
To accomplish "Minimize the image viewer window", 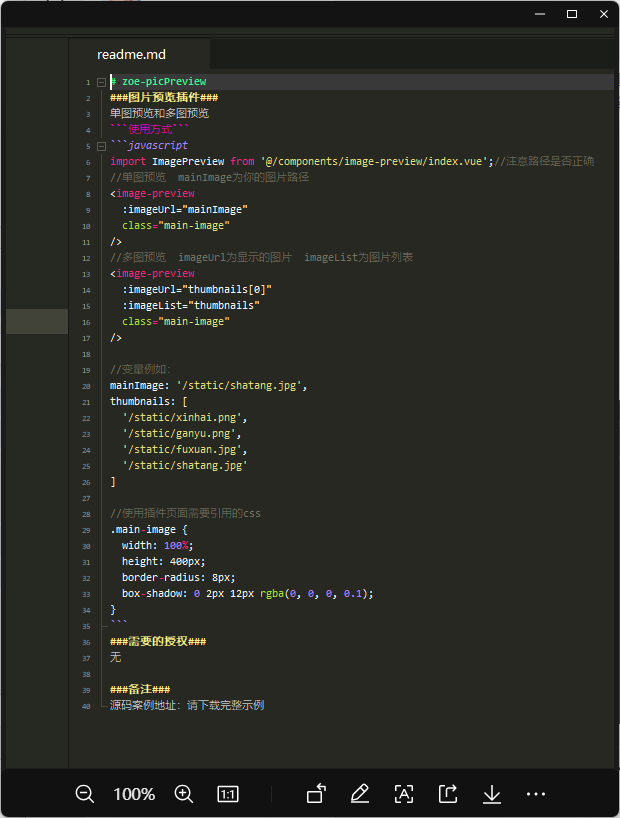I will tap(540, 14).
